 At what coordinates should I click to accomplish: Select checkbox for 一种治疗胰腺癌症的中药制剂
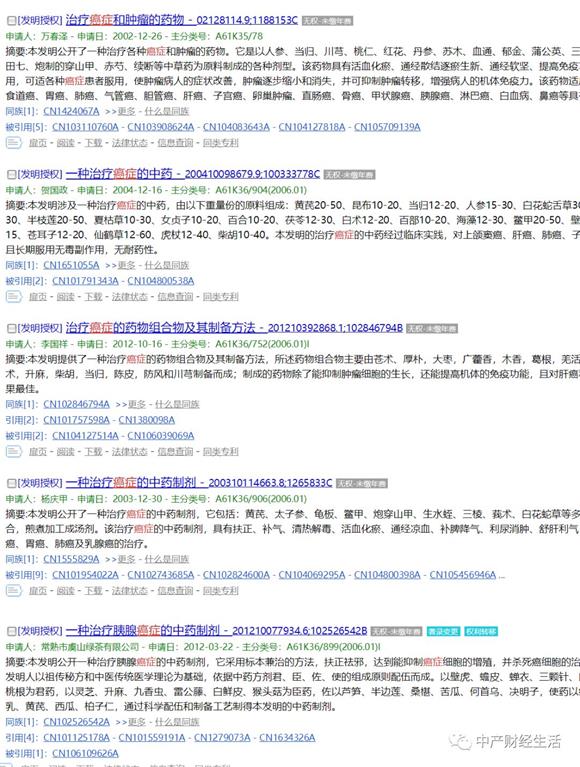point(11,631)
